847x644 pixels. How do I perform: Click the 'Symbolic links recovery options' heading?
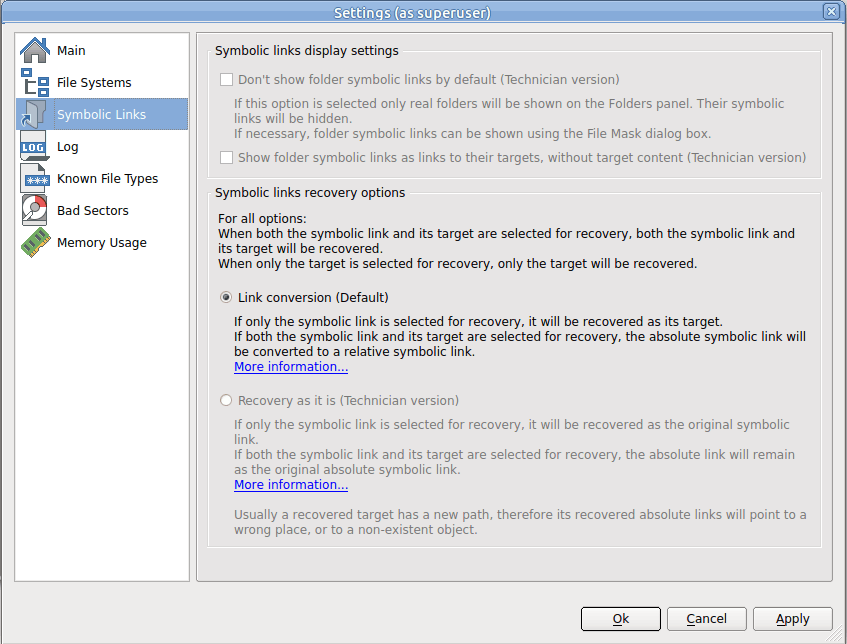click(310, 193)
